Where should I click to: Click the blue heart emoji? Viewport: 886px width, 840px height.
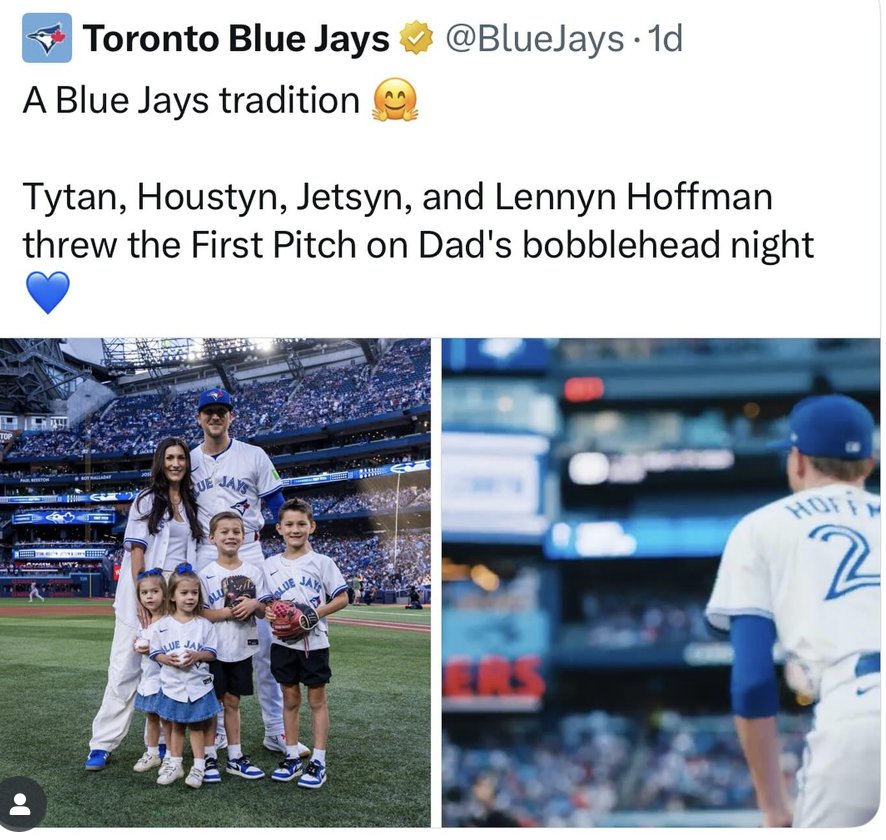pos(48,292)
